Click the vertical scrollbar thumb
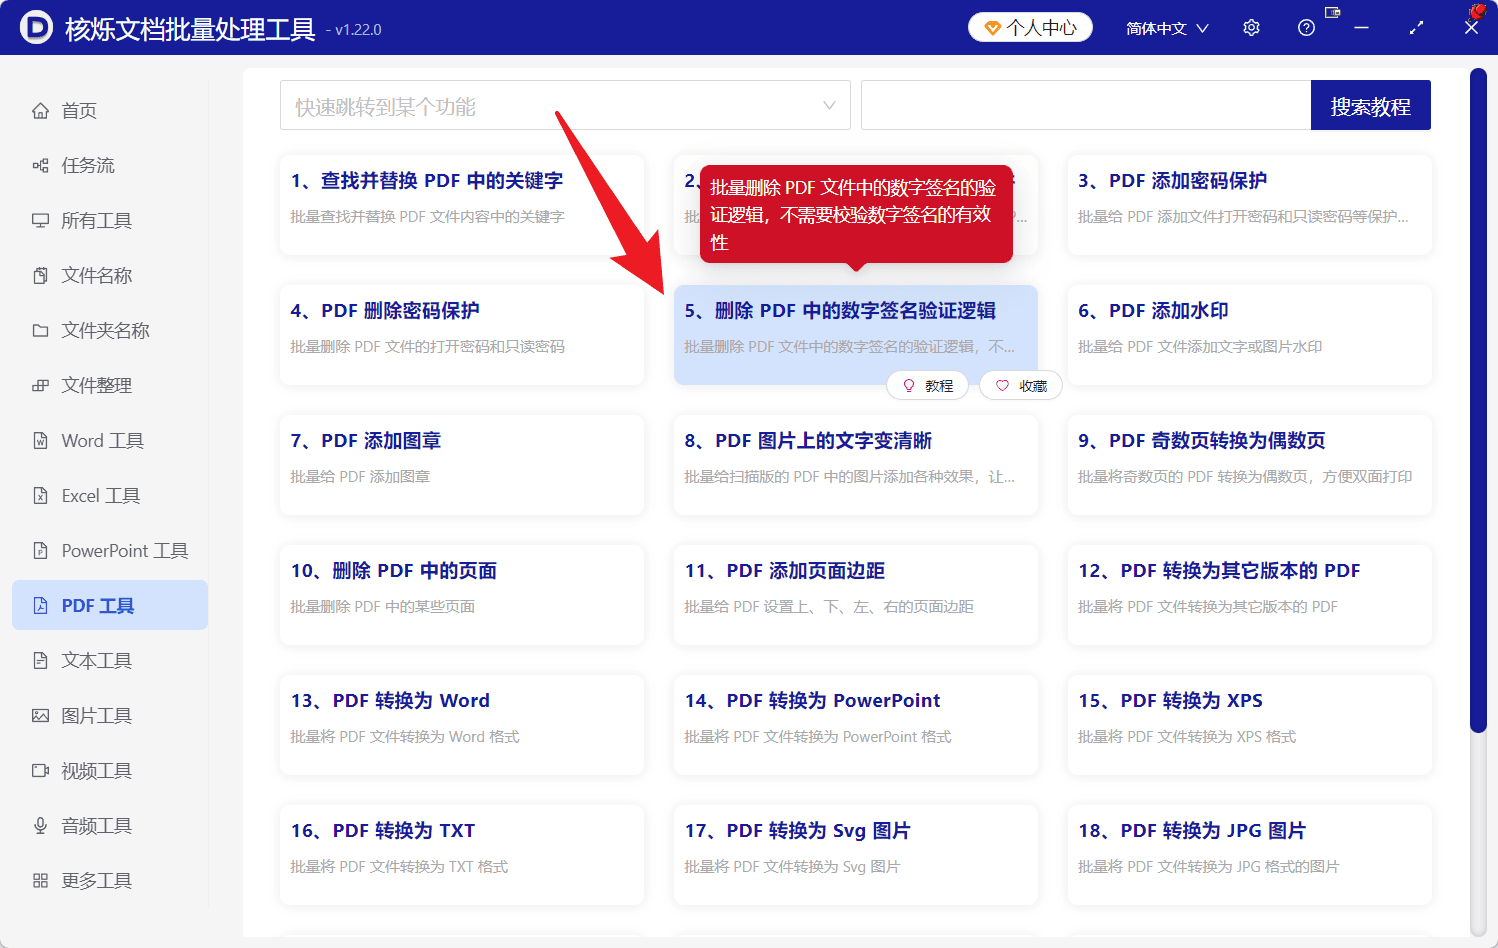Viewport: 1498px width, 948px height. click(x=1478, y=400)
